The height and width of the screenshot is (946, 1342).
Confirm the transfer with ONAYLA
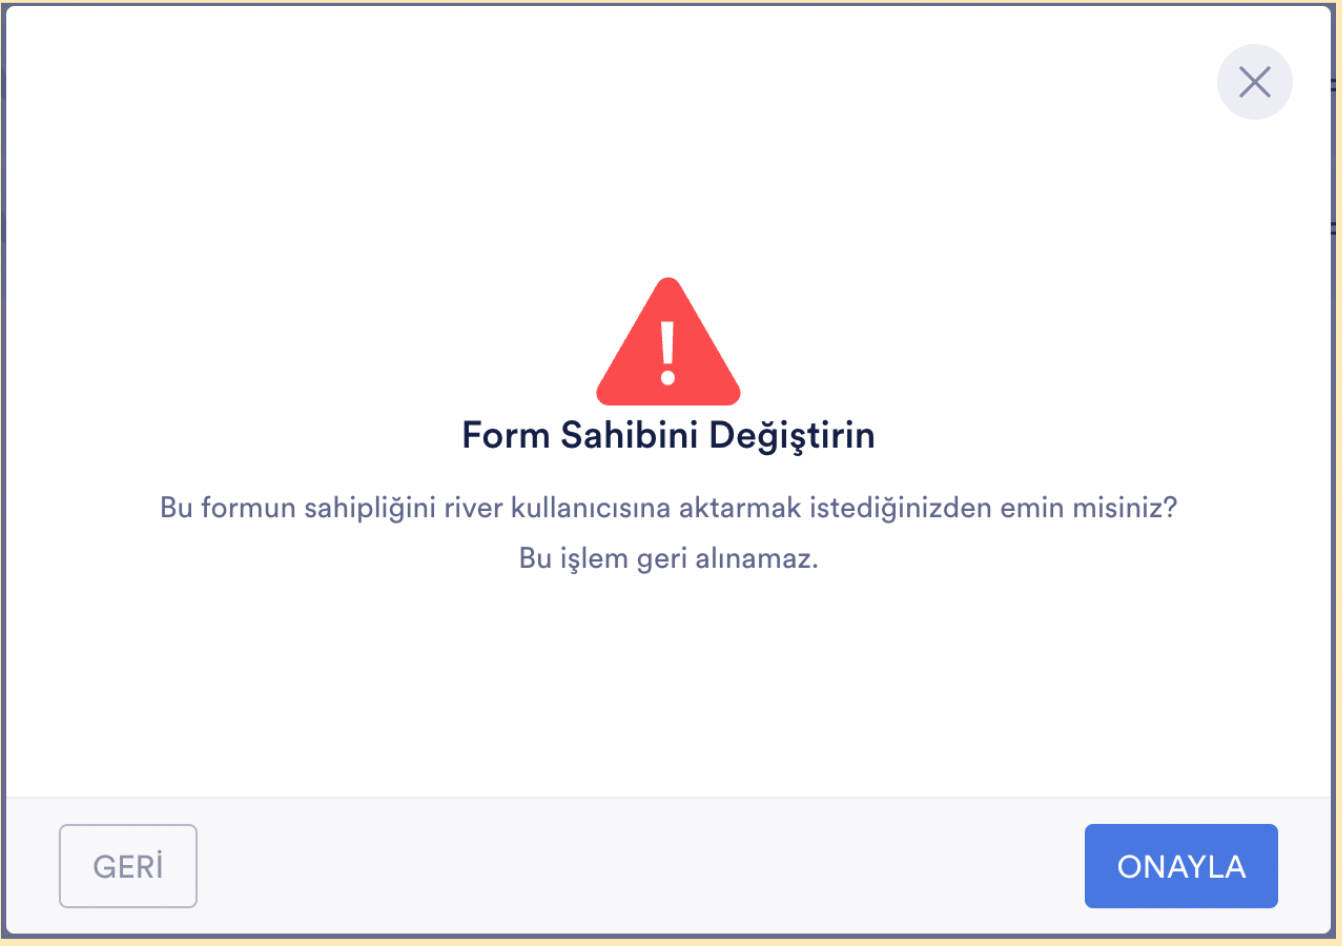point(1180,866)
